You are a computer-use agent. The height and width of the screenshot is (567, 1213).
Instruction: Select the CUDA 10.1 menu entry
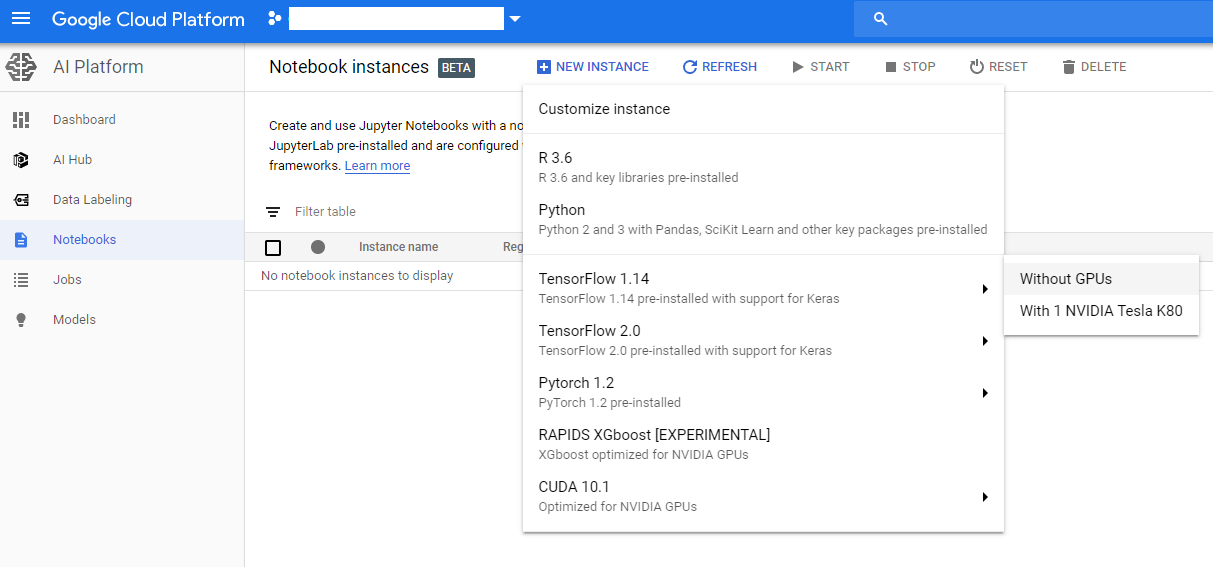763,496
